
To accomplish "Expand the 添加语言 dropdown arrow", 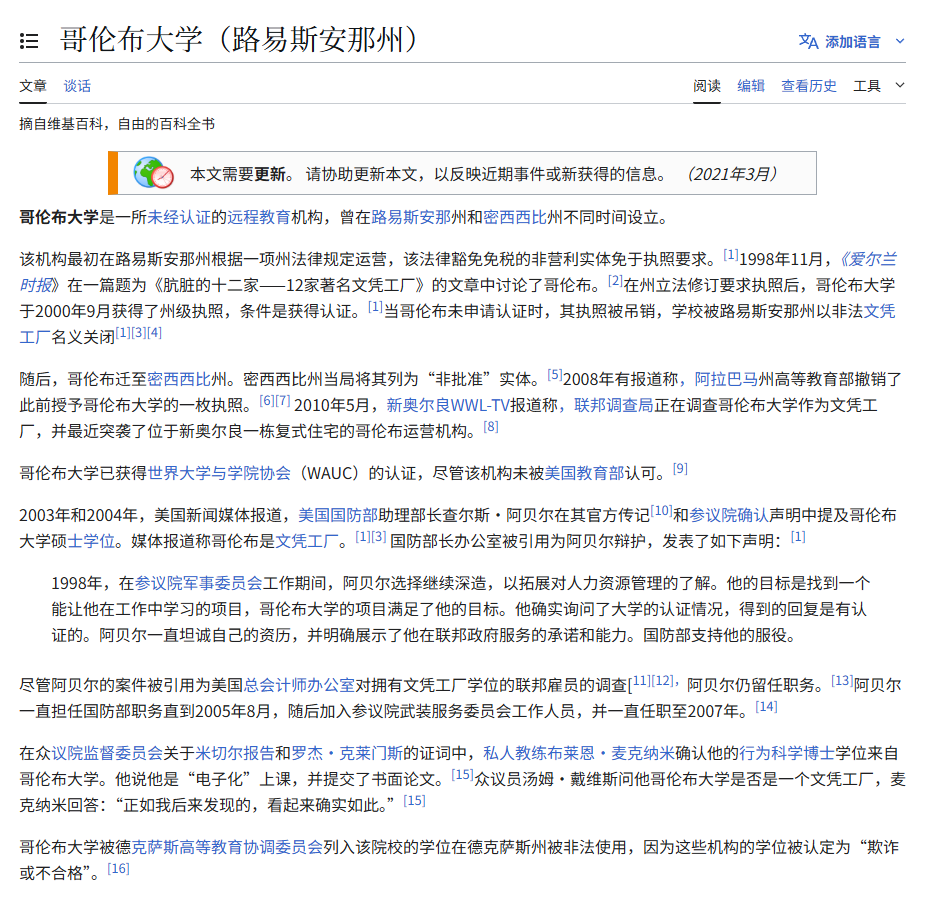I will [x=899, y=41].
